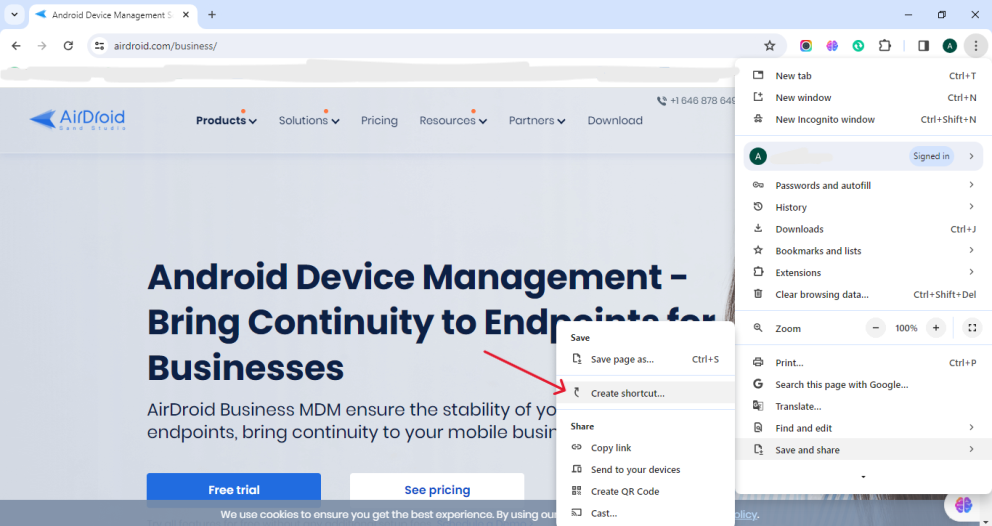Expand the Products dropdown in navigation
Image resolution: width=992 pixels, height=526 pixels.
pyautogui.click(x=226, y=121)
